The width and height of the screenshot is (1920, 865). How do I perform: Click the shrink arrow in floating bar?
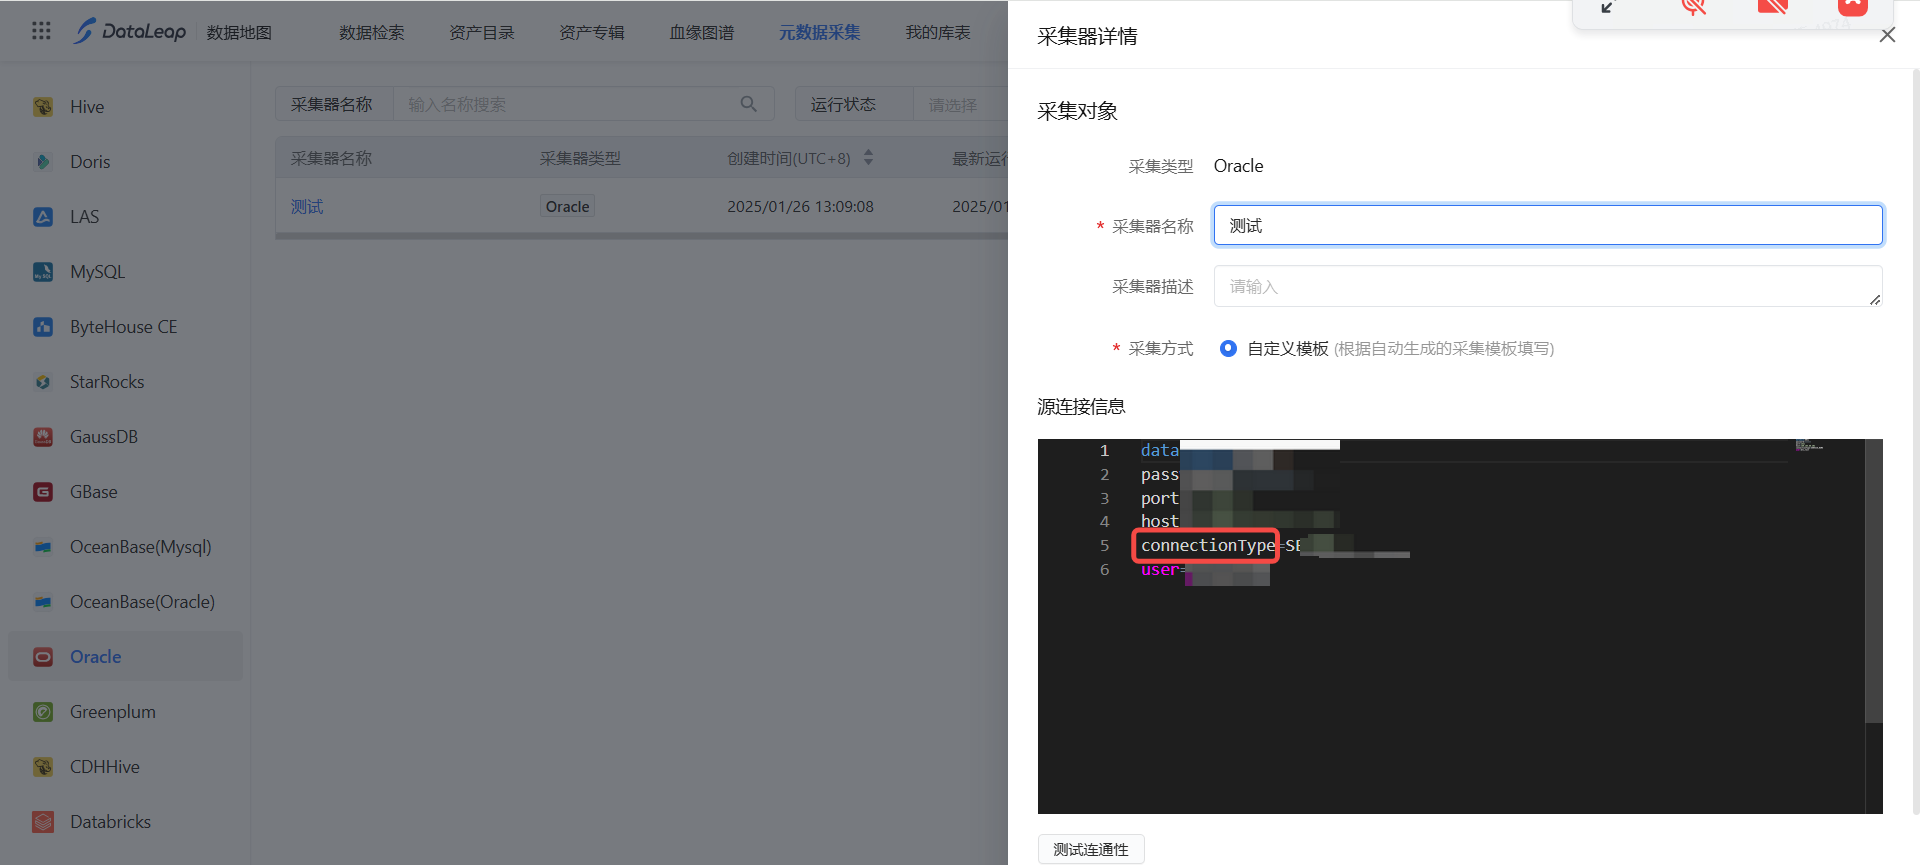click(x=1608, y=7)
